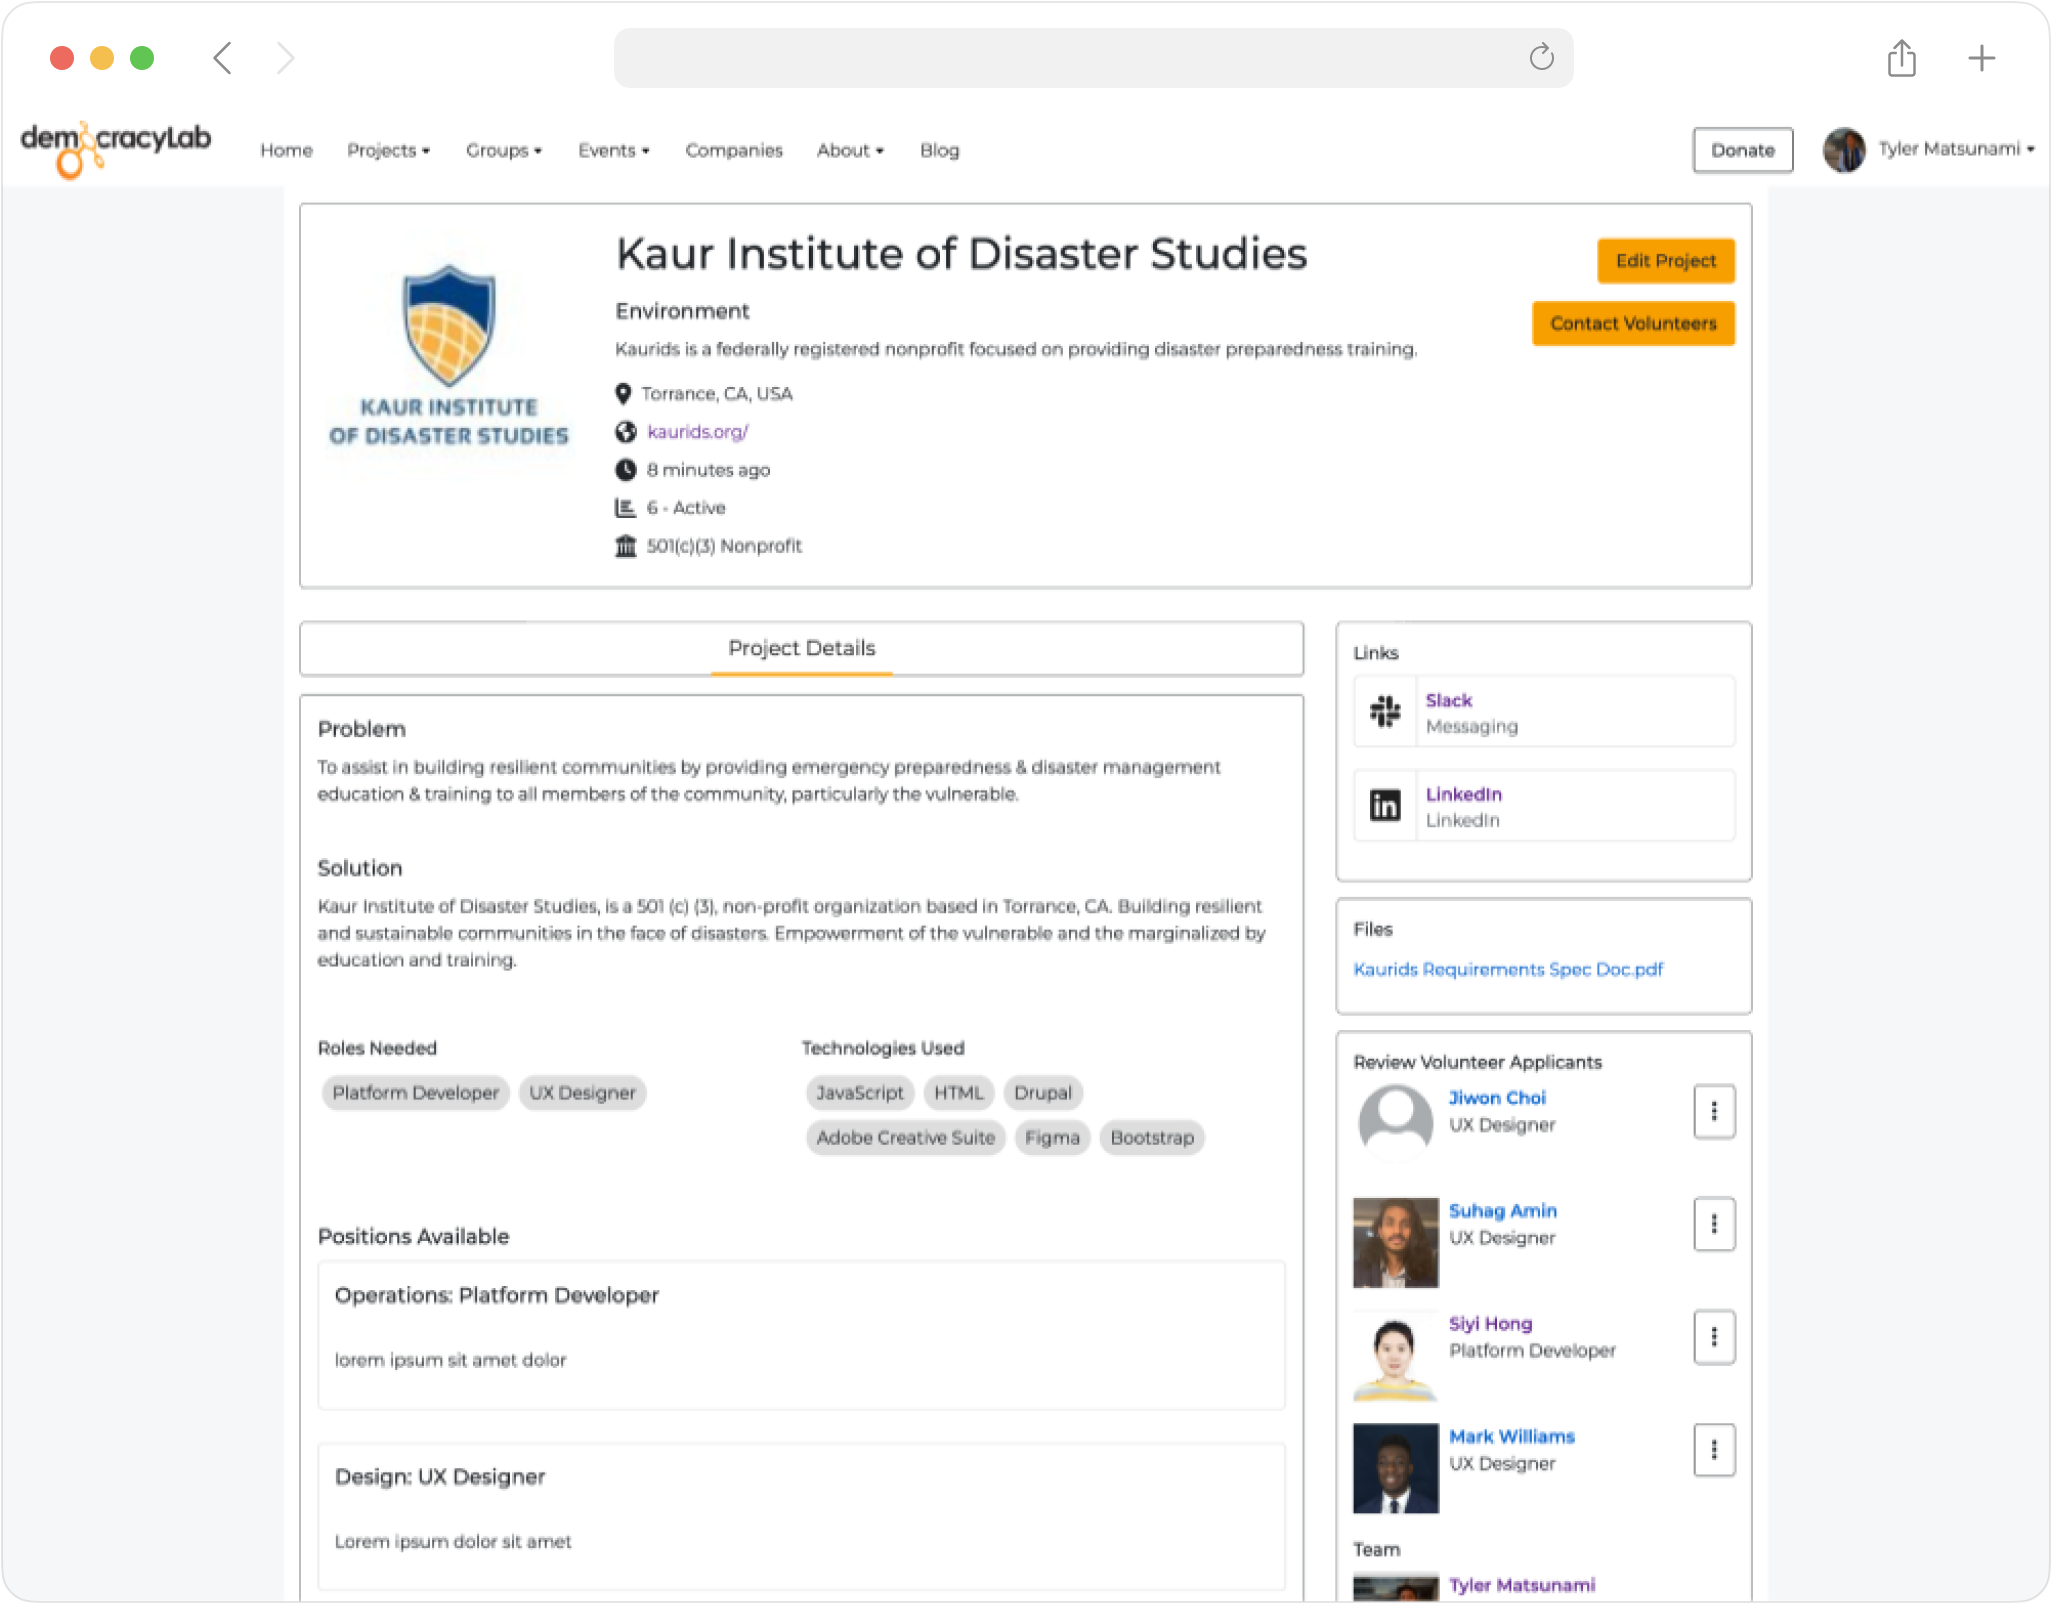Click the LinkedIn logo icon
2051x1603 pixels.
click(1385, 805)
